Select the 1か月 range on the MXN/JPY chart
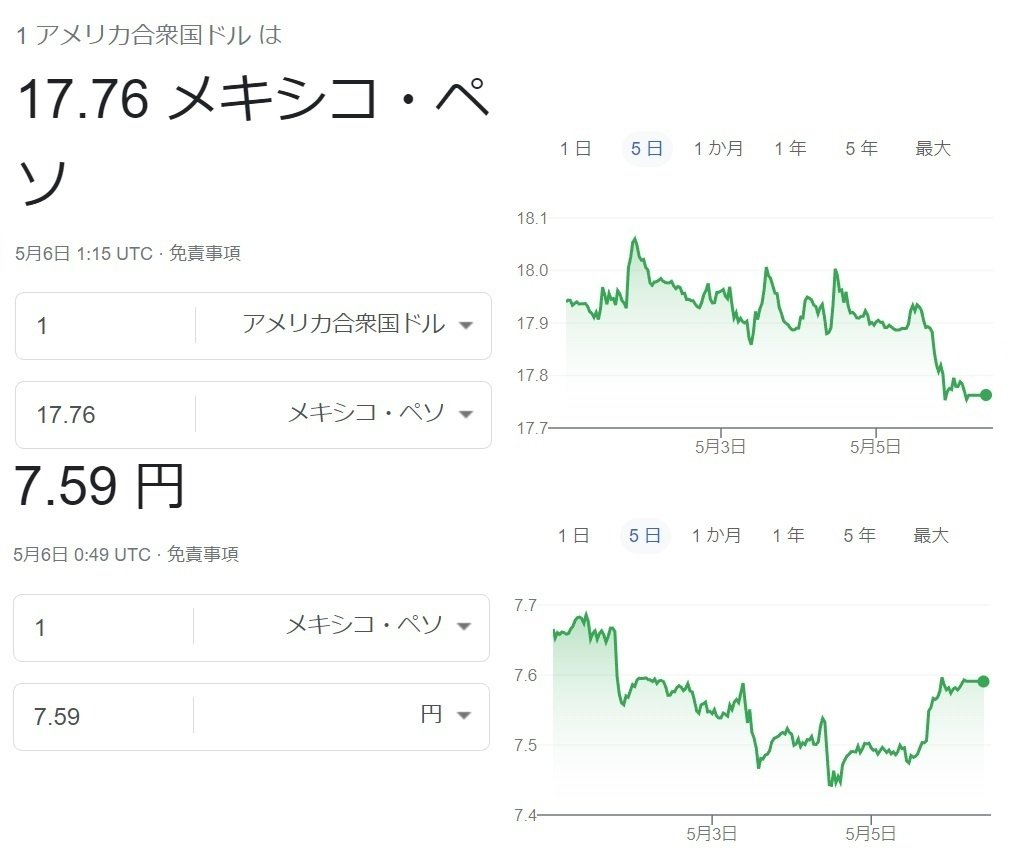Image resolution: width=1025 pixels, height=851 pixels. (x=716, y=535)
